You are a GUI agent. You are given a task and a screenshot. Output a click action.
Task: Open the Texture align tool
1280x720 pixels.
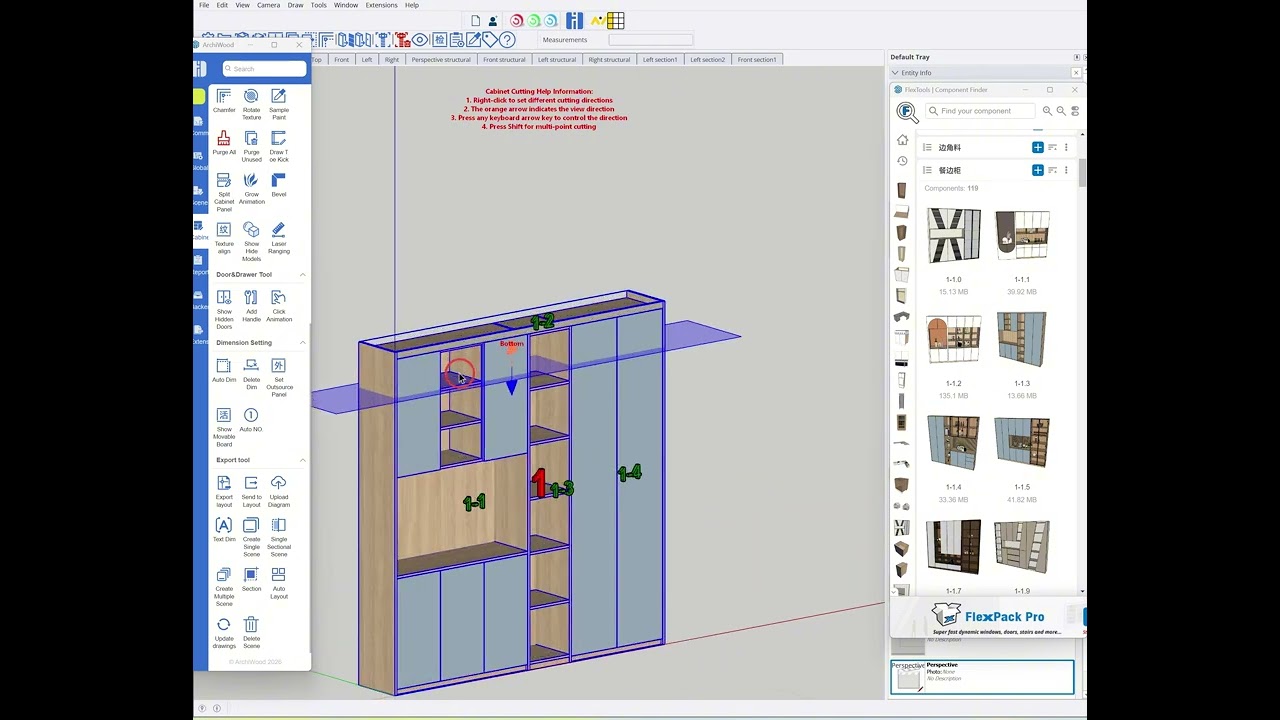224,238
